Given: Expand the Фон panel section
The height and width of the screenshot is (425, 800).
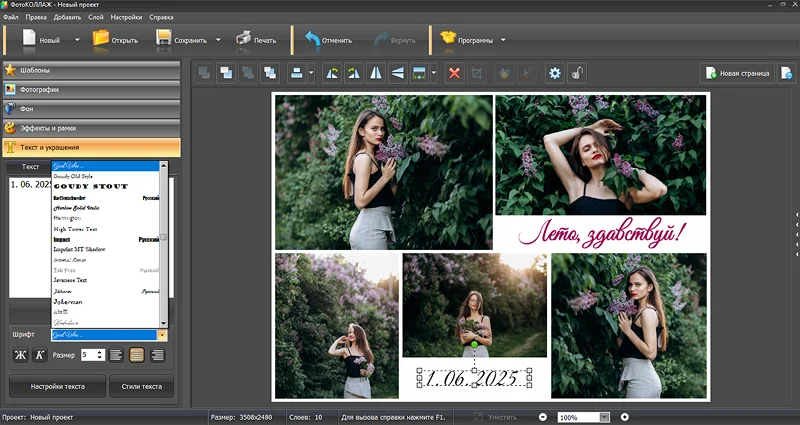Looking at the screenshot, I should point(91,109).
